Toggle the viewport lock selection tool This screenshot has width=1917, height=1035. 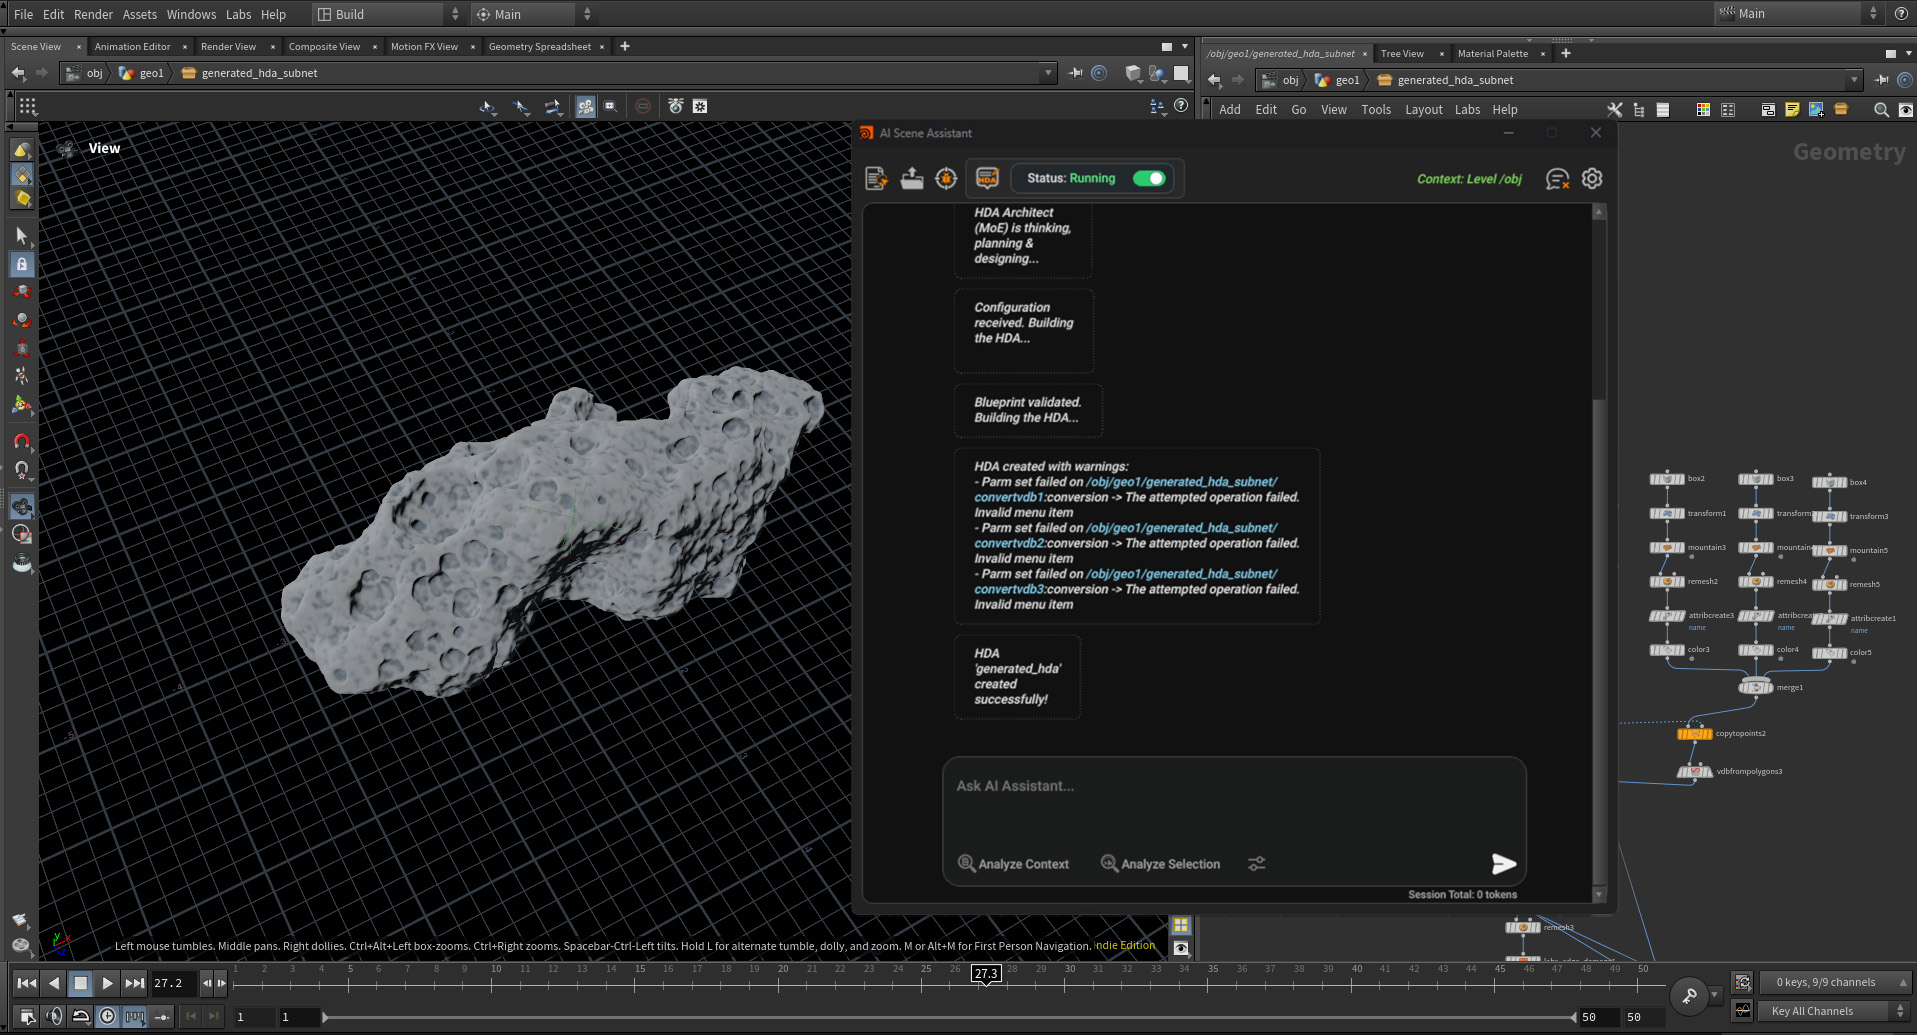pos(21,264)
